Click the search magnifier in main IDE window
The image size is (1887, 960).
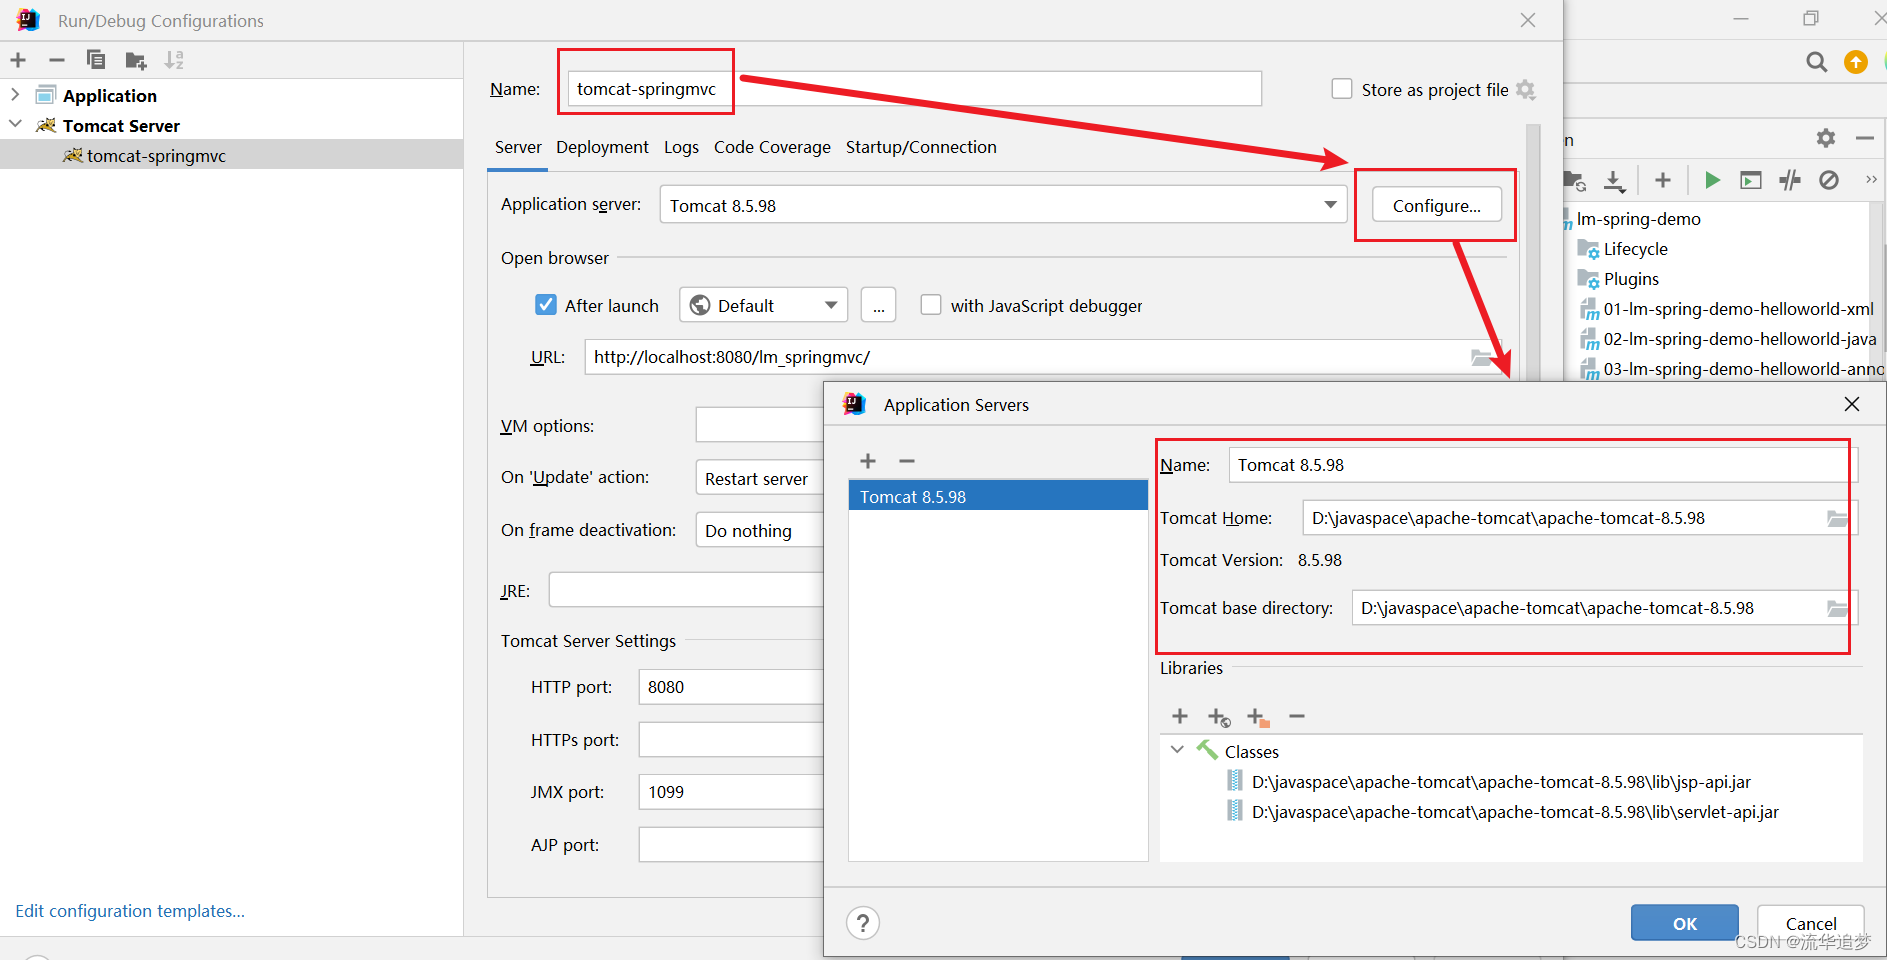coord(1817,62)
